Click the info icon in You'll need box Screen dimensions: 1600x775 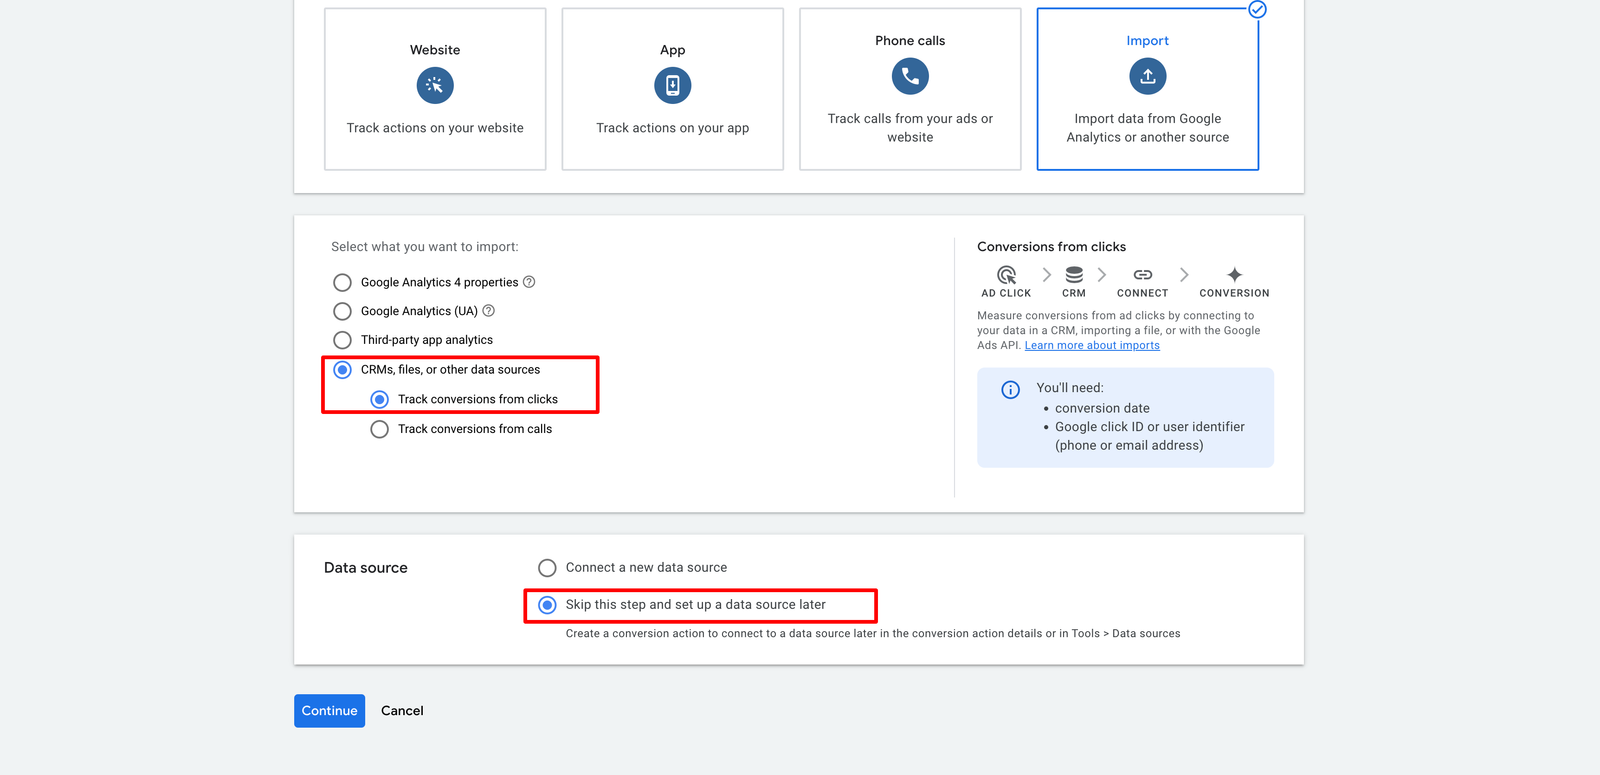(1011, 389)
